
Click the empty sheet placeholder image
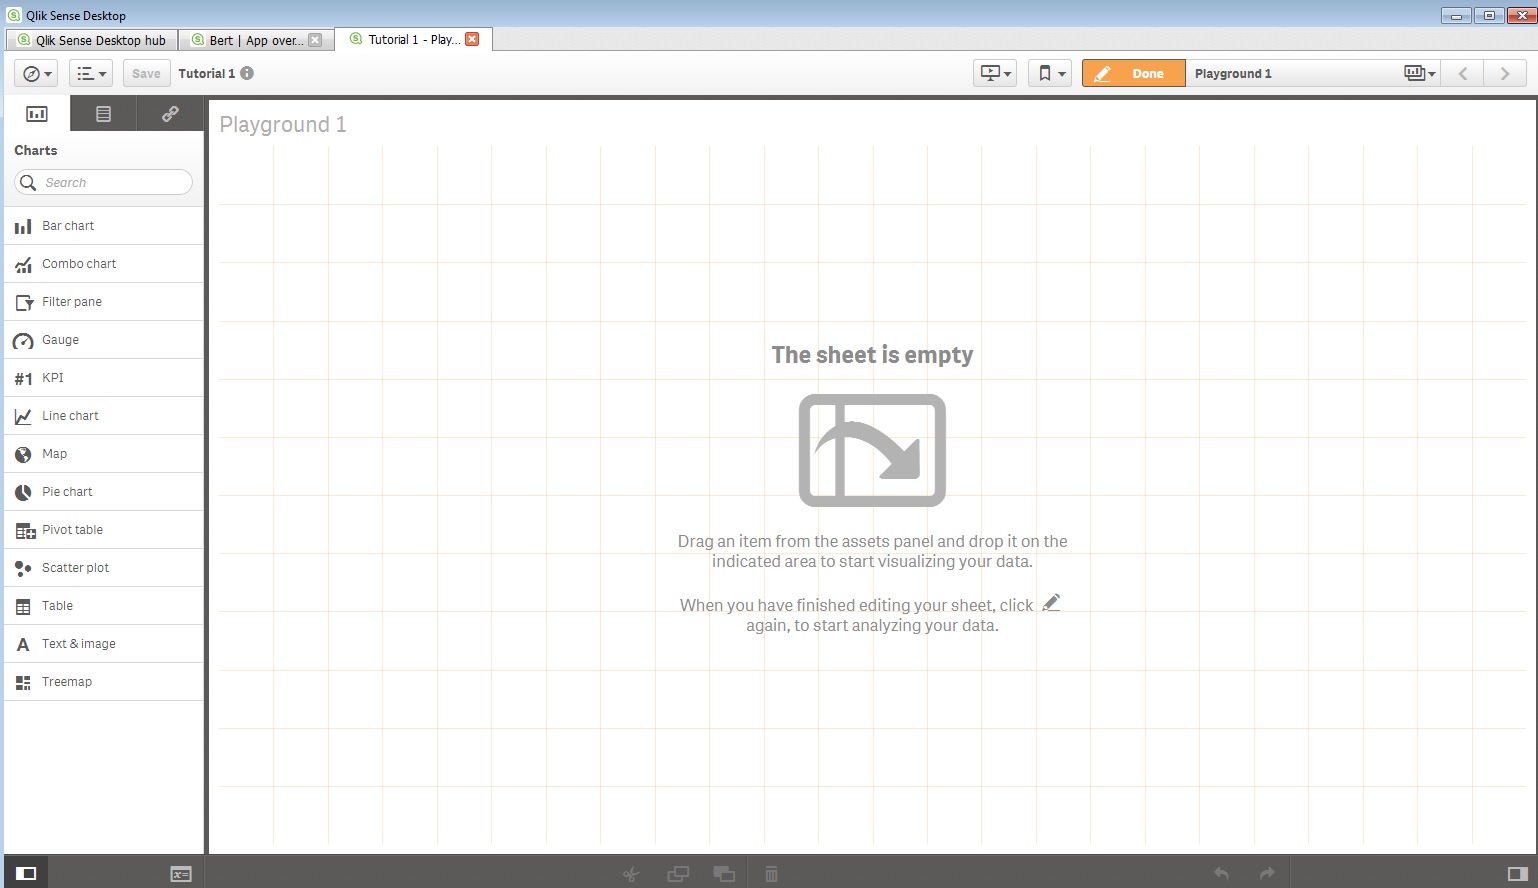[872, 450]
